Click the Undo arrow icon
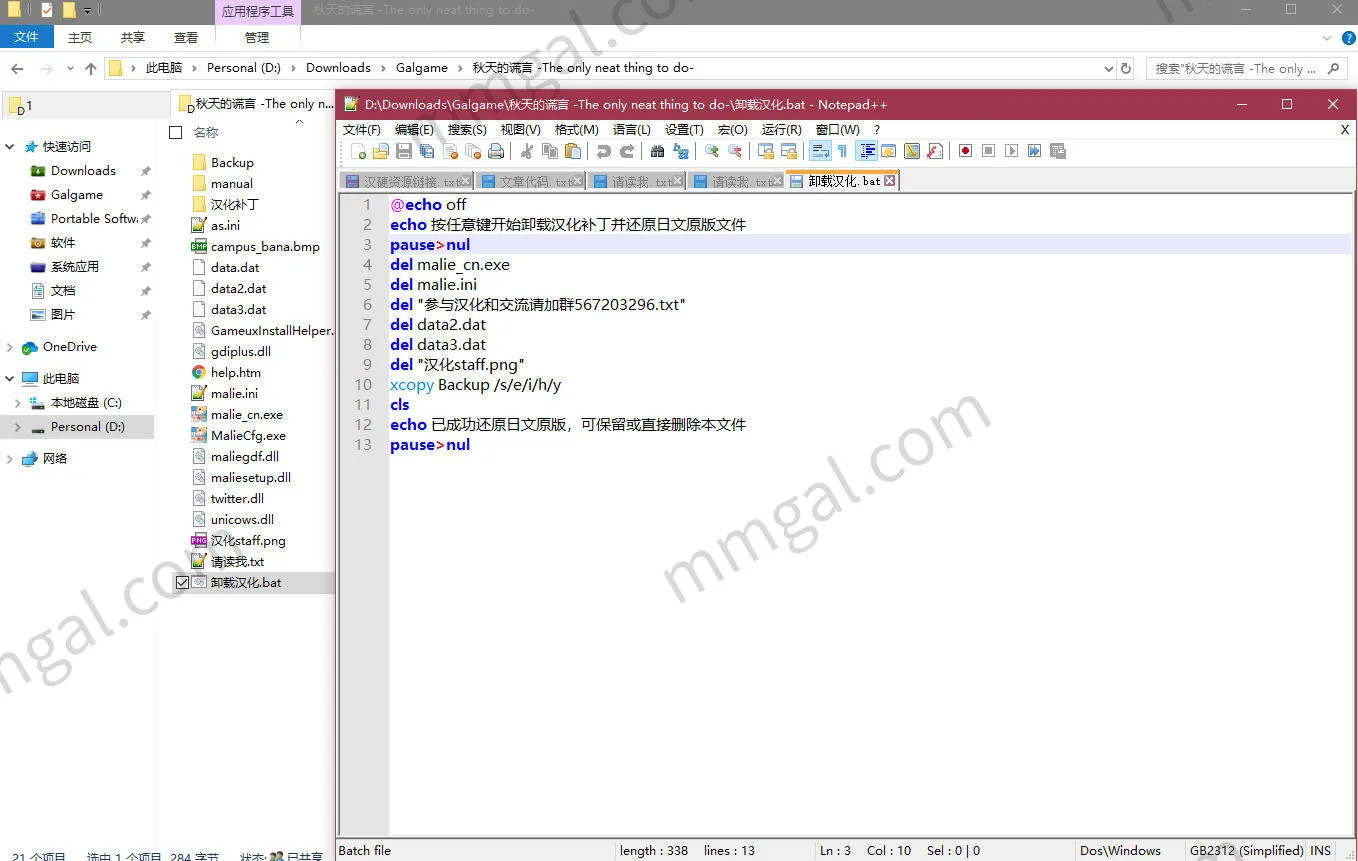The height and width of the screenshot is (861, 1358). tap(603, 151)
